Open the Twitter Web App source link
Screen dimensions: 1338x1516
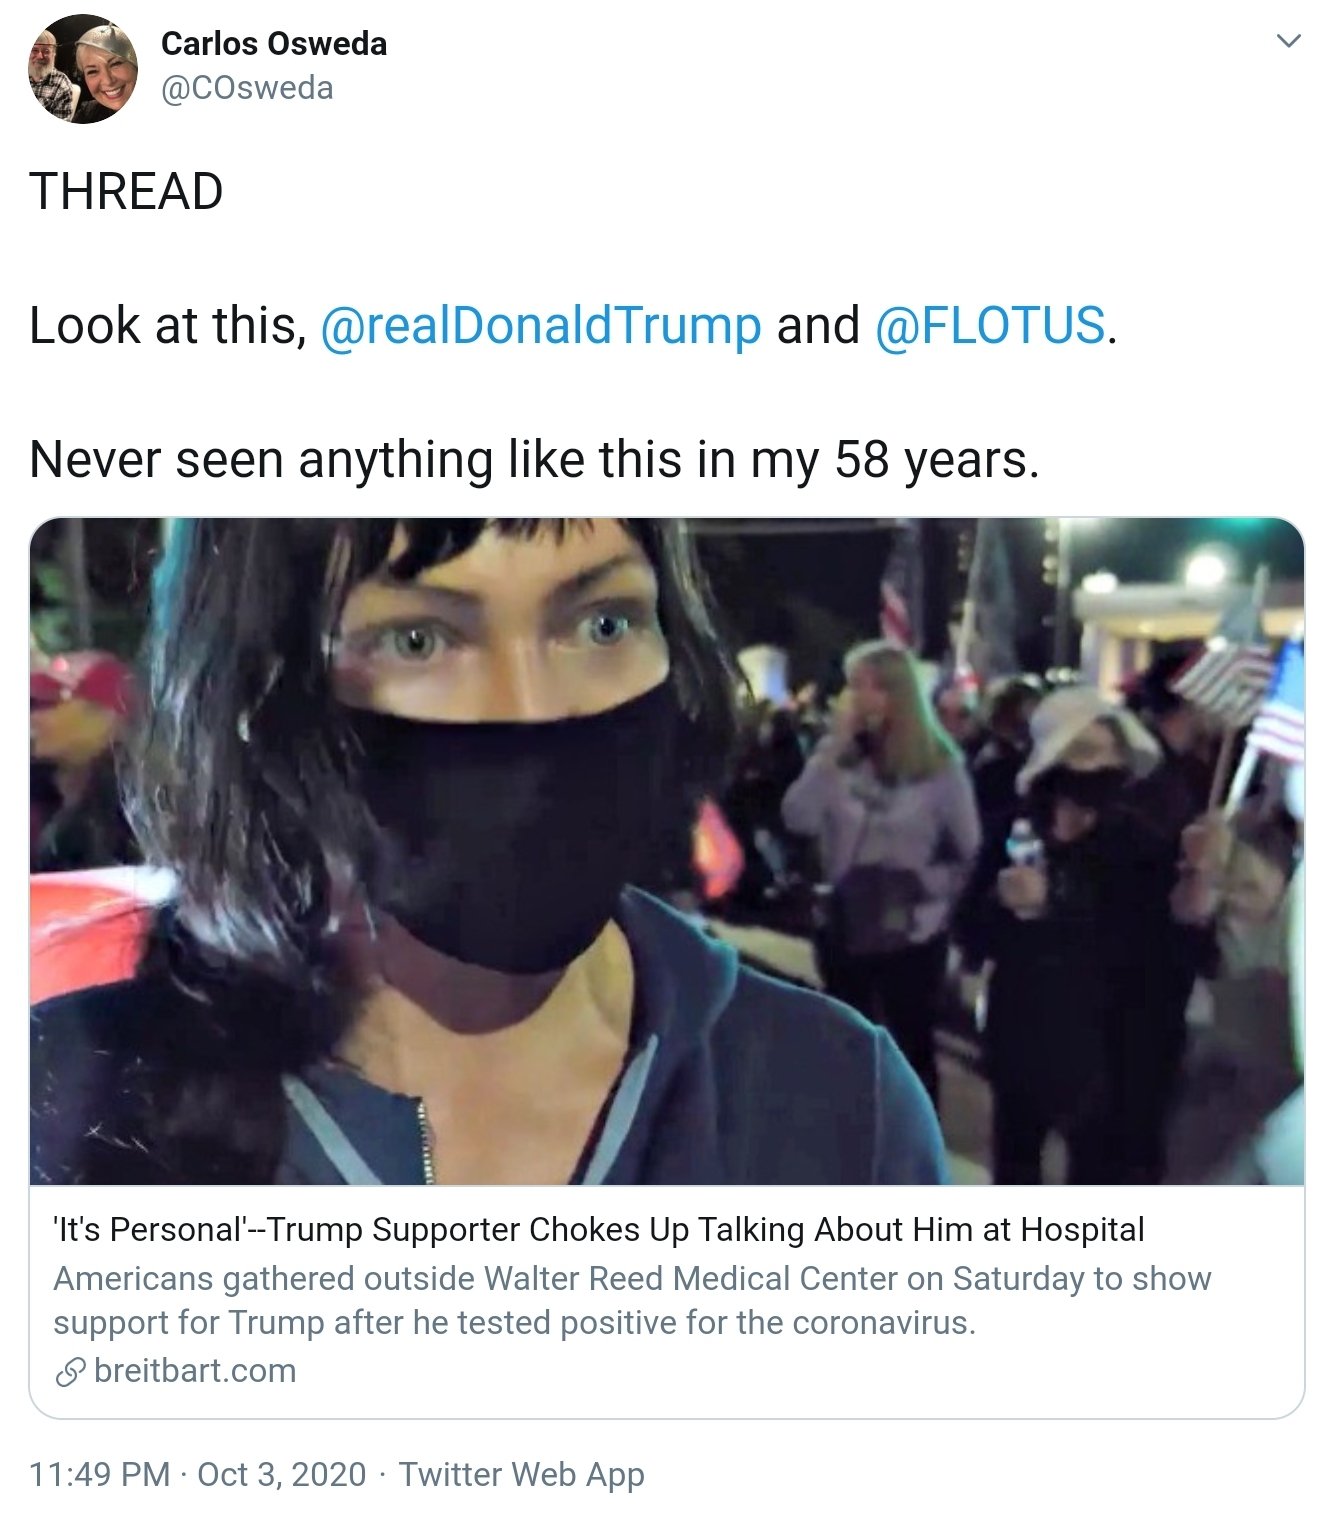(522, 1474)
